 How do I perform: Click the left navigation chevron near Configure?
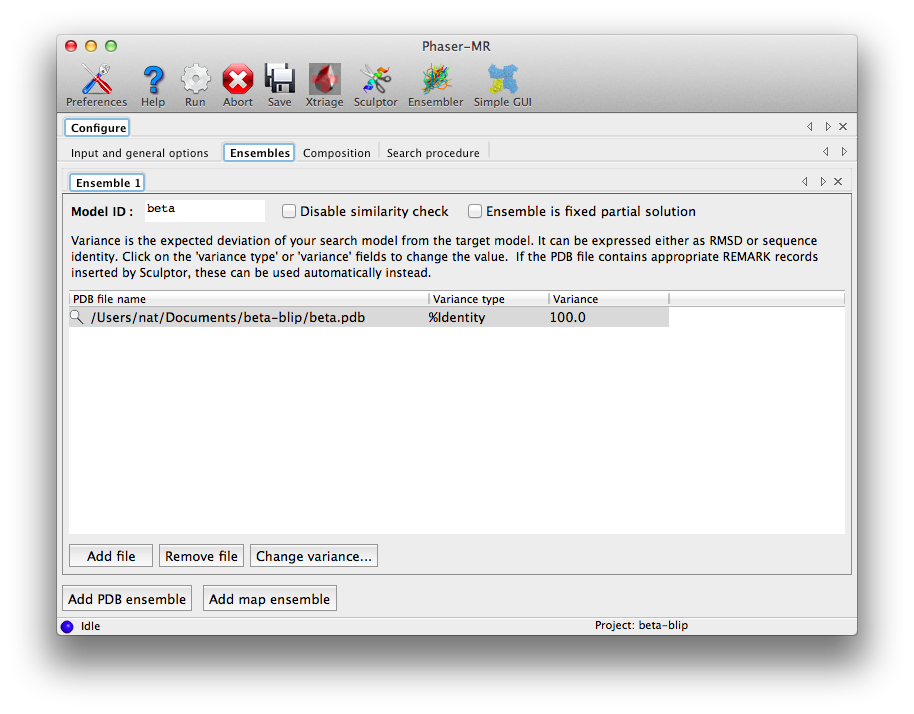point(810,127)
